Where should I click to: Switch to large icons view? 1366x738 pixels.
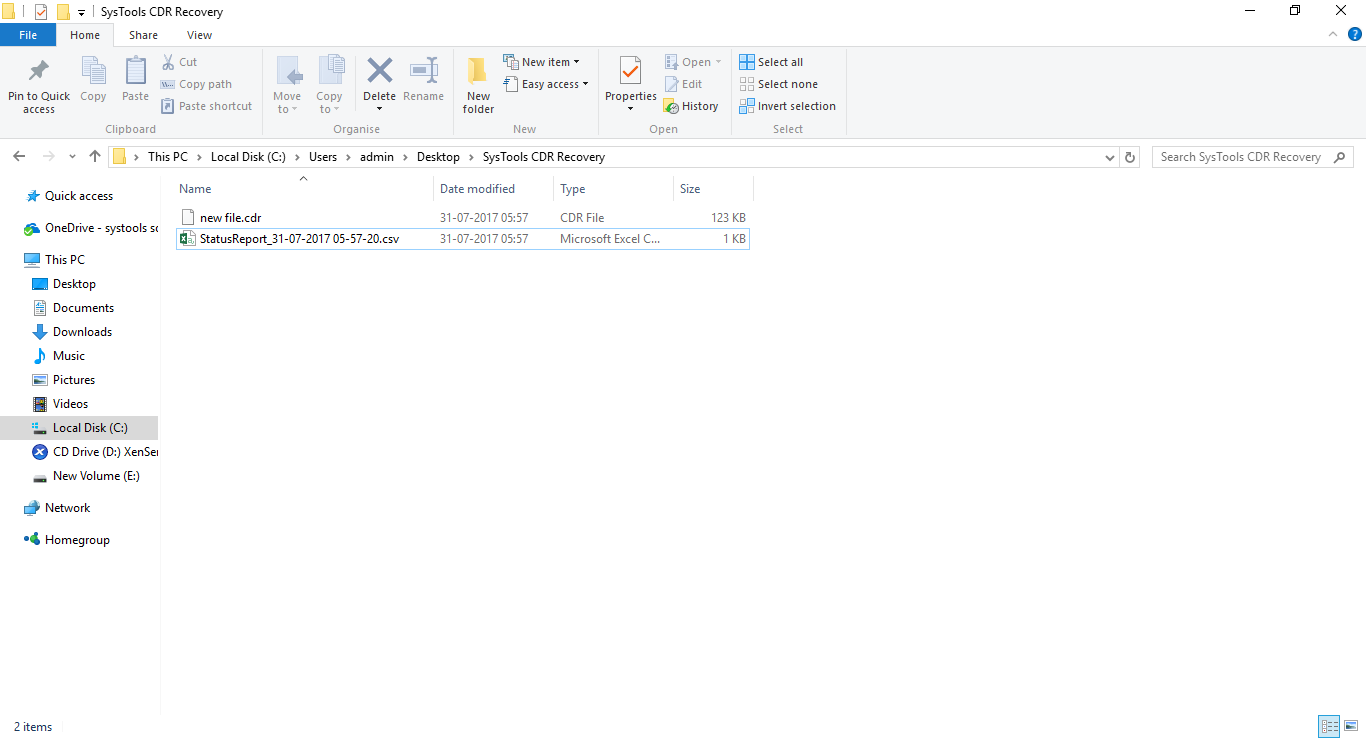(1351, 727)
